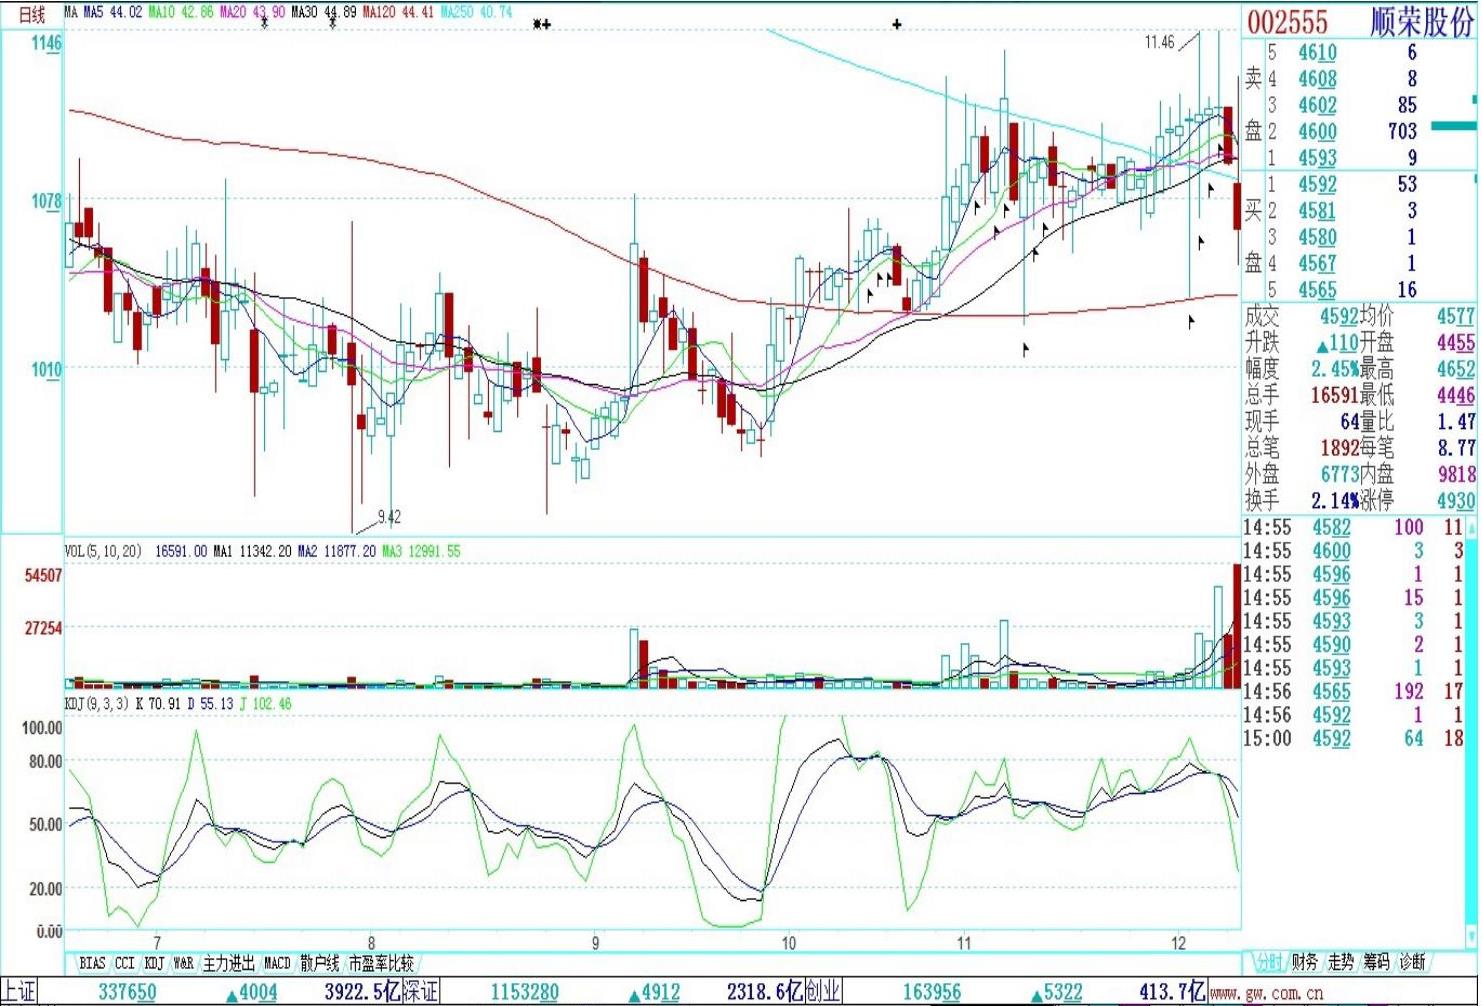This screenshot has height=1006, width=1482.
Task: Click the 最低 value 4446
Action: point(1456,396)
